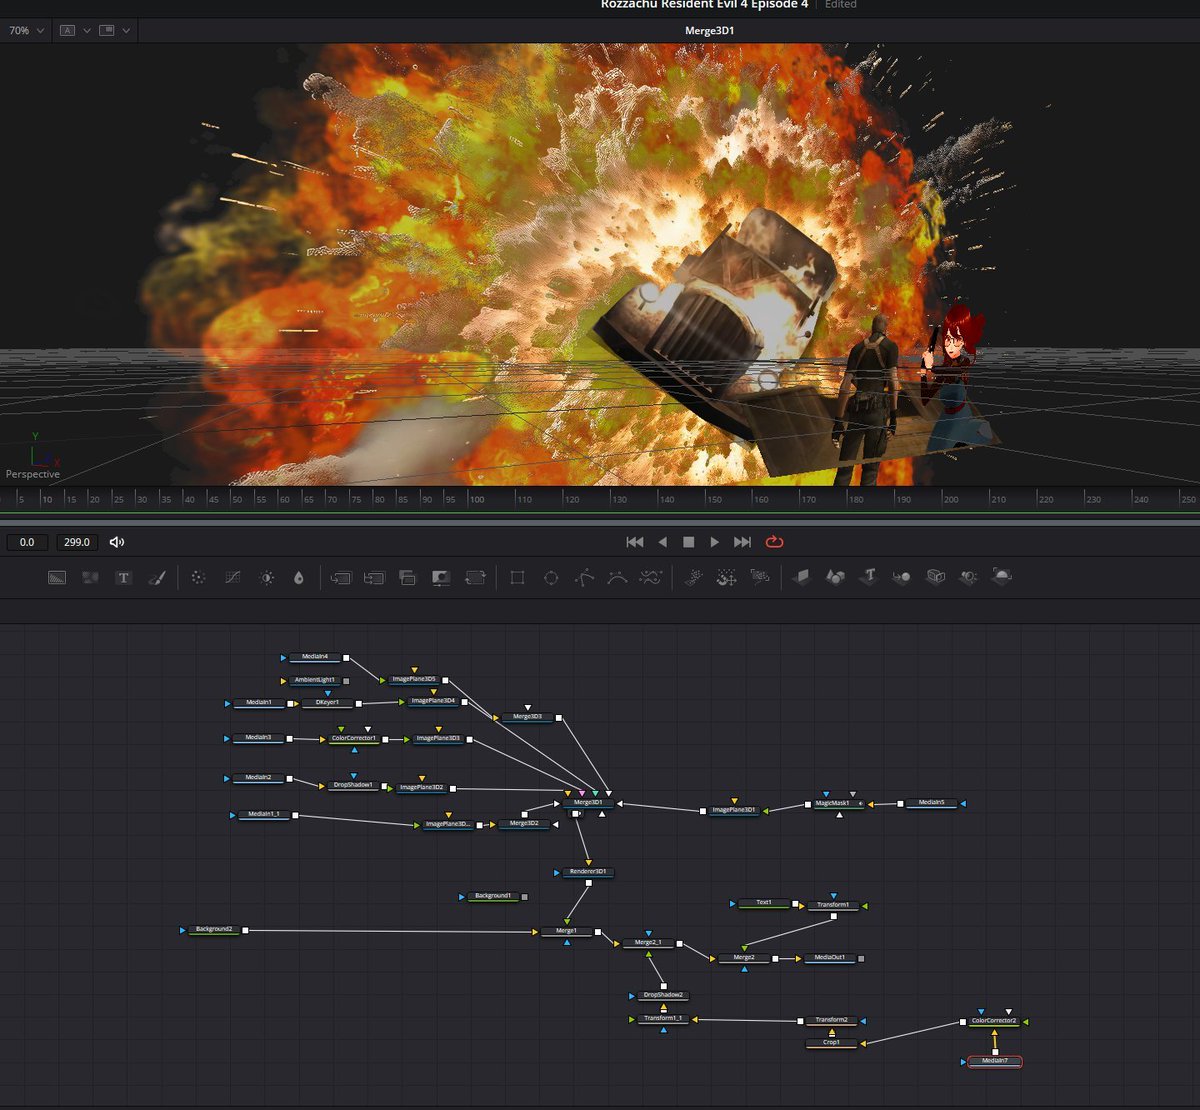Jump to last frame of clip
This screenshot has height=1110, width=1200.
(x=742, y=542)
